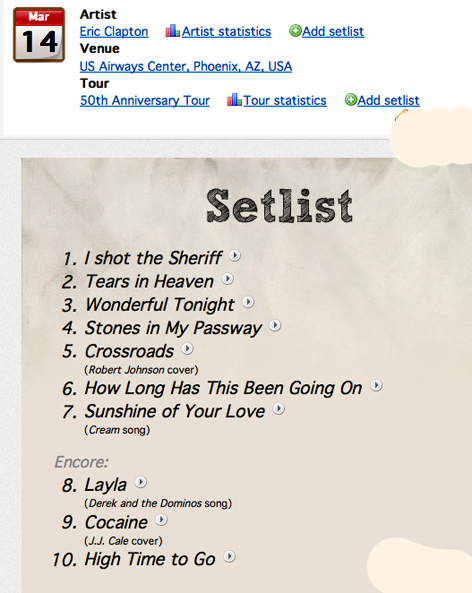472x593 pixels.
Task: Play I shot the Sheriff preview
Action: coord(235,256)
